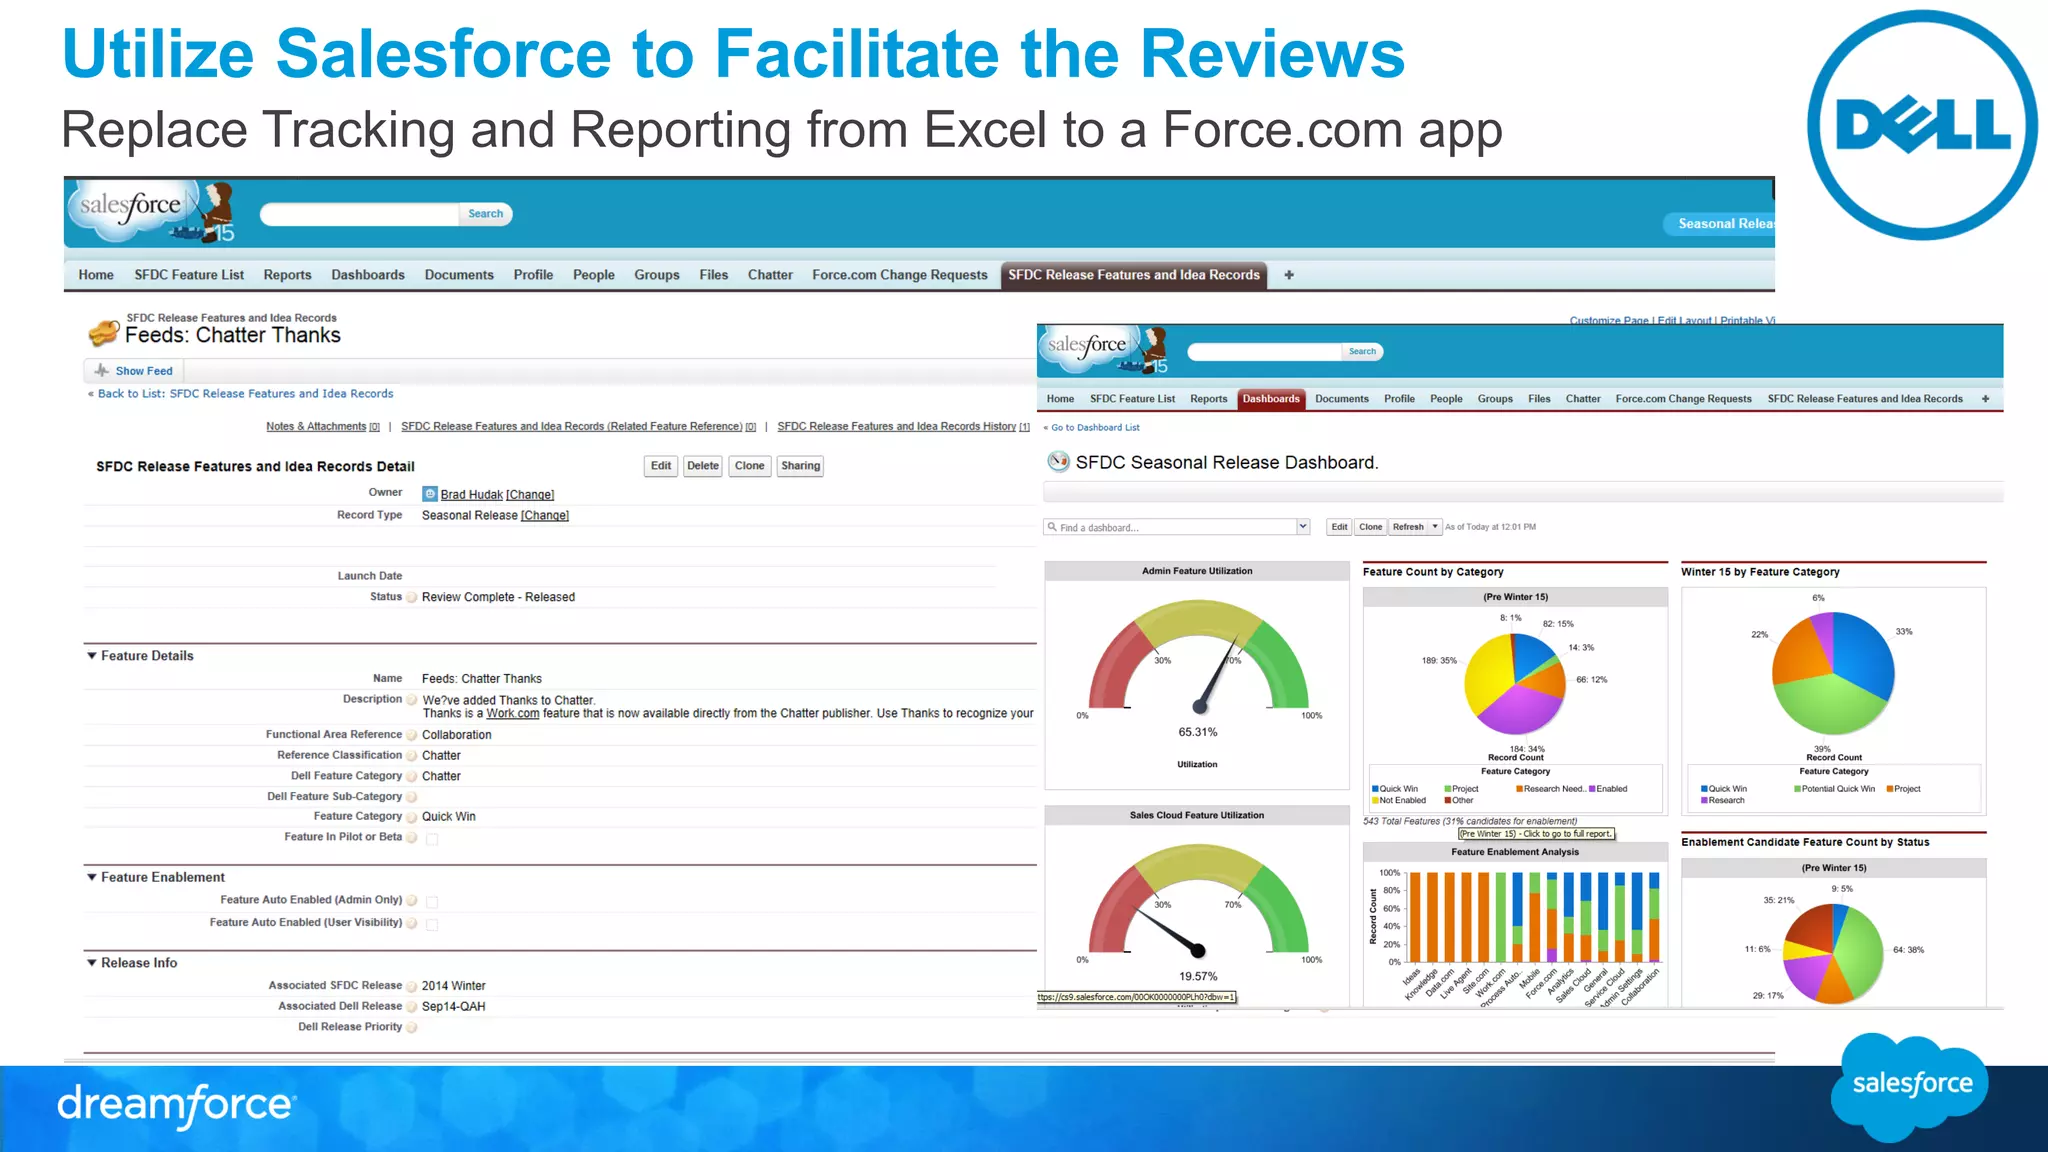Click the Salesforce logo in the record page

click(152, 210)
